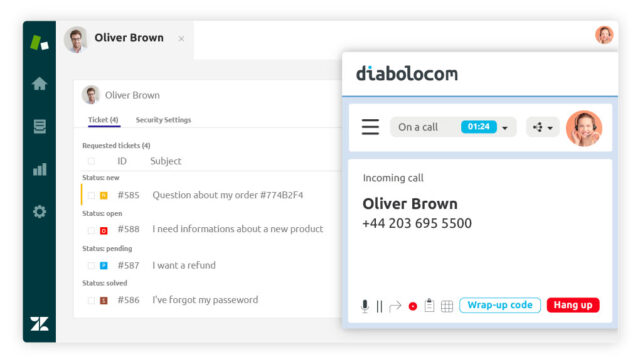Open ticket 'I want a refund'

184,265
